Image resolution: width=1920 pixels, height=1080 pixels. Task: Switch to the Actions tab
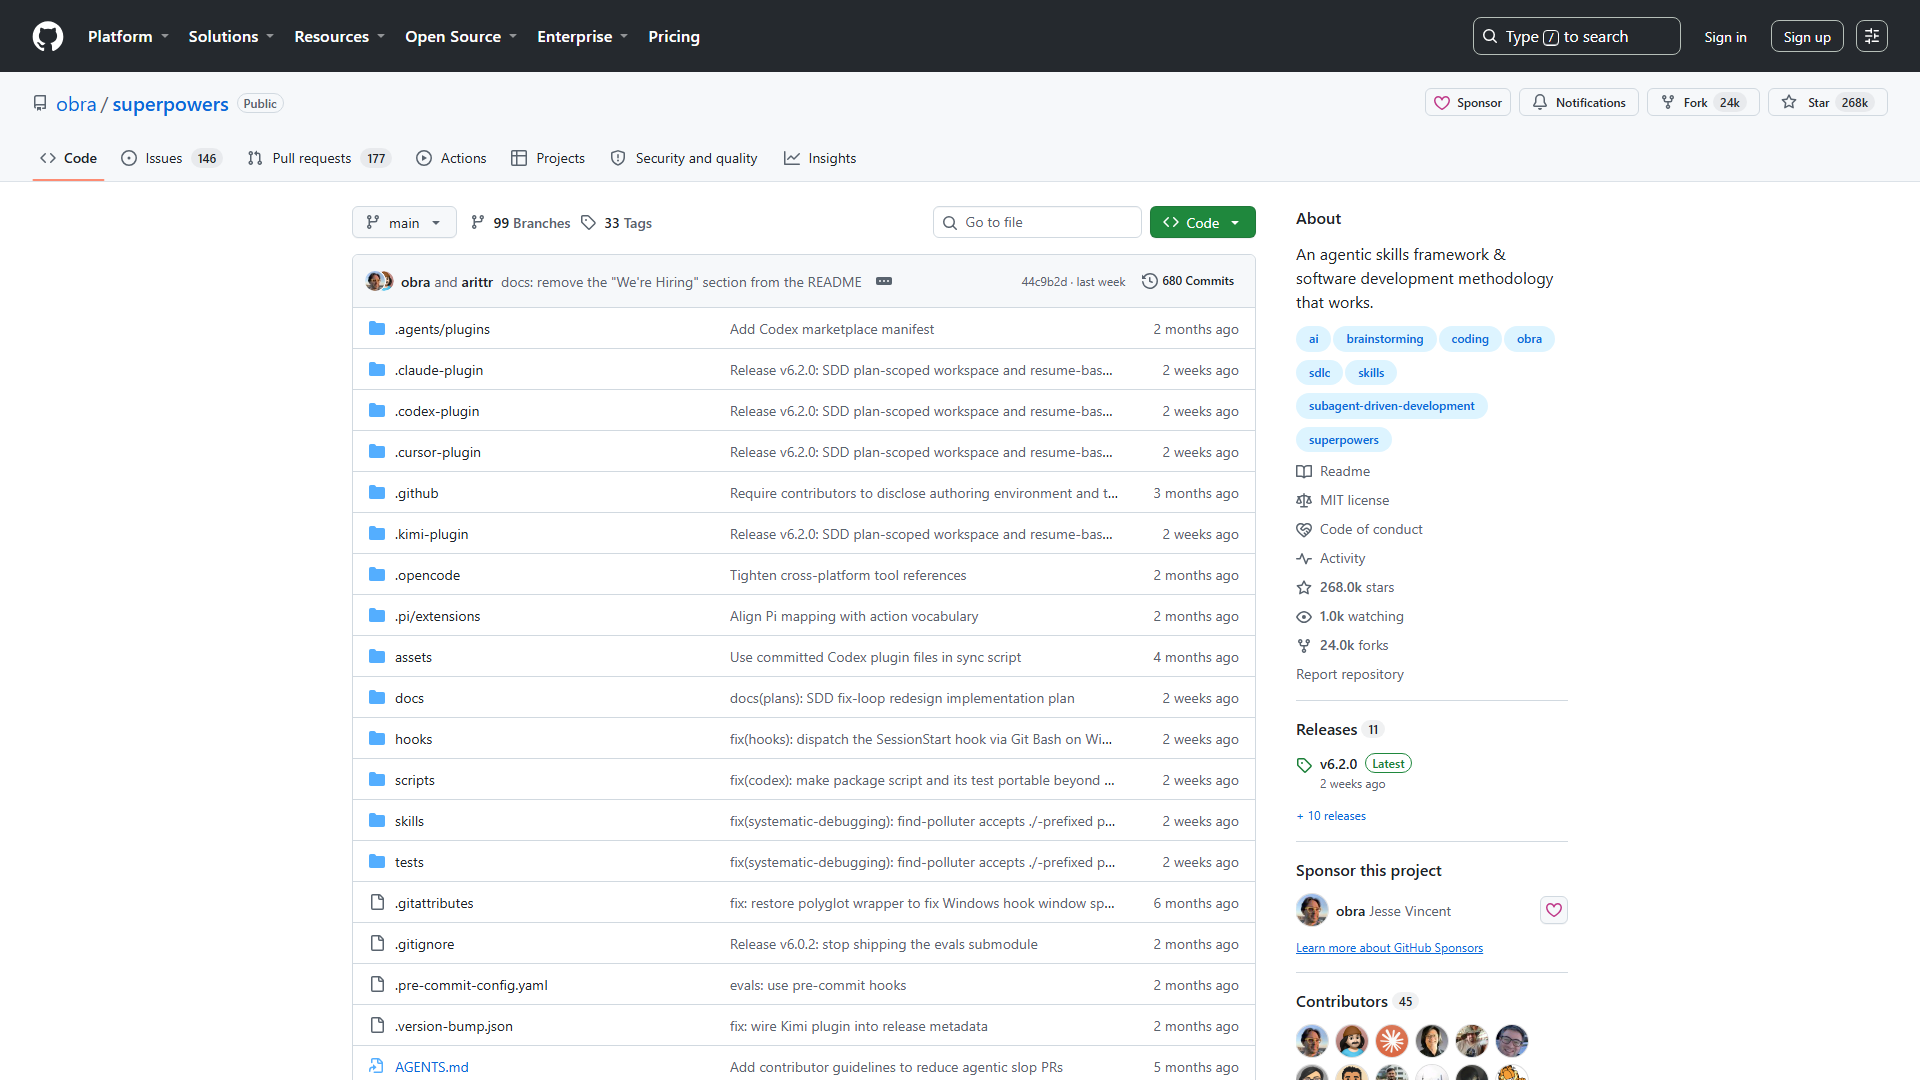pos(451,158)
